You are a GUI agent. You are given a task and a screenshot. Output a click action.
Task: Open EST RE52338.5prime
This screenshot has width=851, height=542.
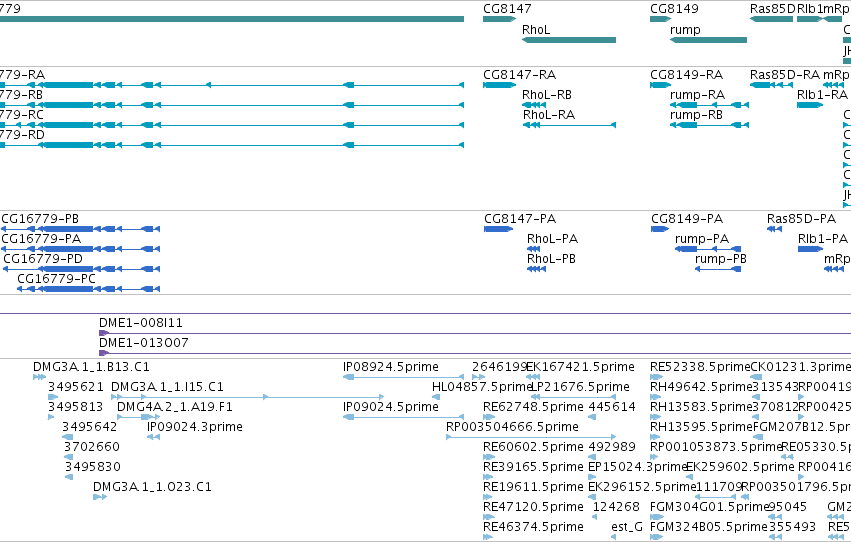coord(700,367)
